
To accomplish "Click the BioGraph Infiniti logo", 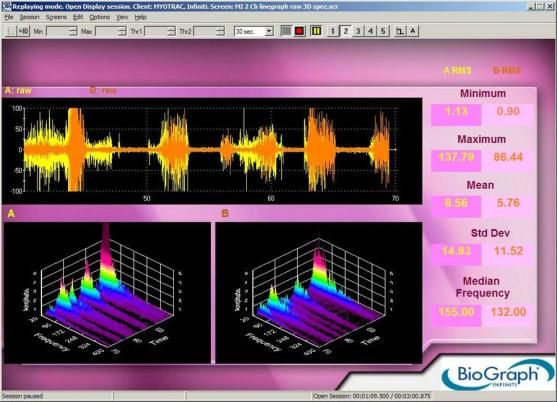I will pos(497,376).
